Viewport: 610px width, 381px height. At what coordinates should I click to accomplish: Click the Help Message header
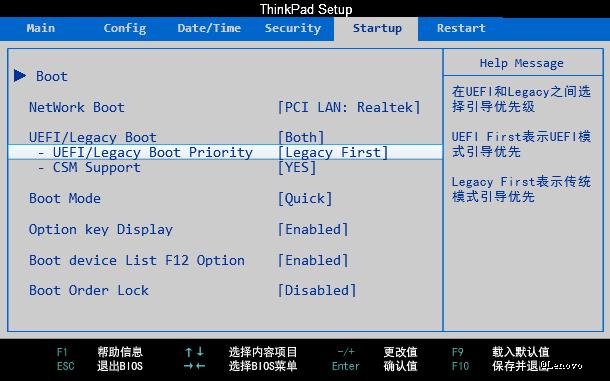521,63
